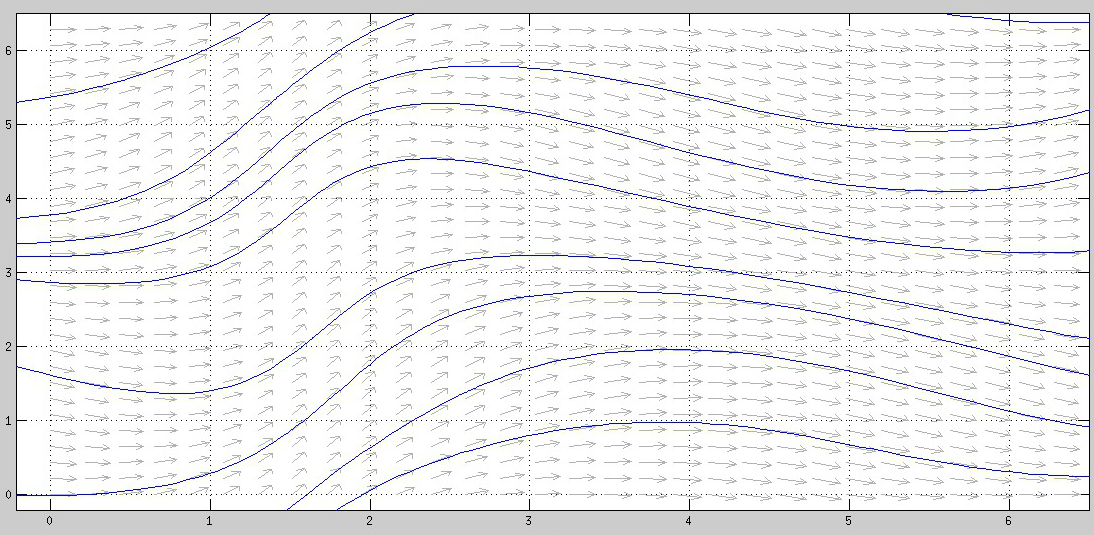The width and height of the screenshot is (1094, 535).
Task: Click y-axis tick label 2
Action: (x=7, y=347)
